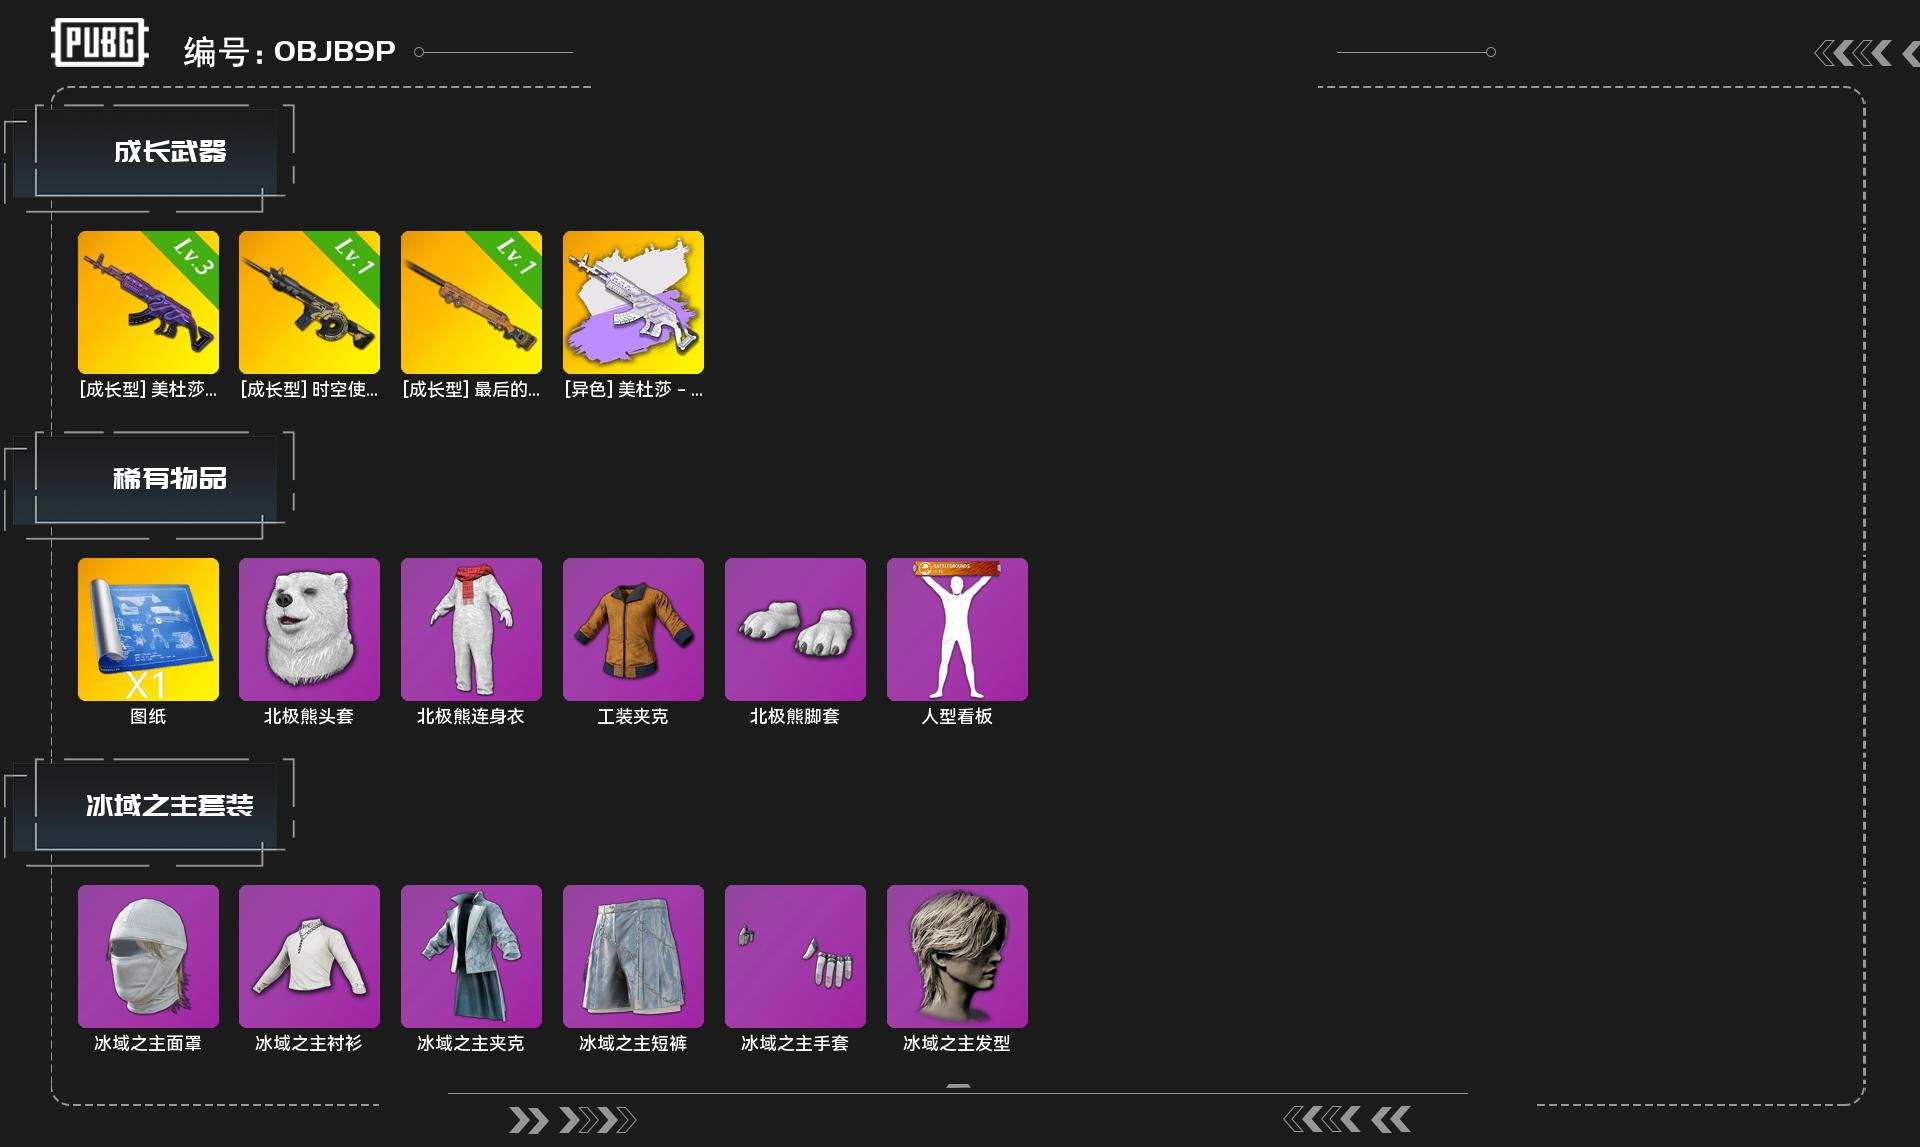This screenshot has height=1147, width=1920.
Task: Open the 人型看板 emote item
Action: tap(957, 629)
